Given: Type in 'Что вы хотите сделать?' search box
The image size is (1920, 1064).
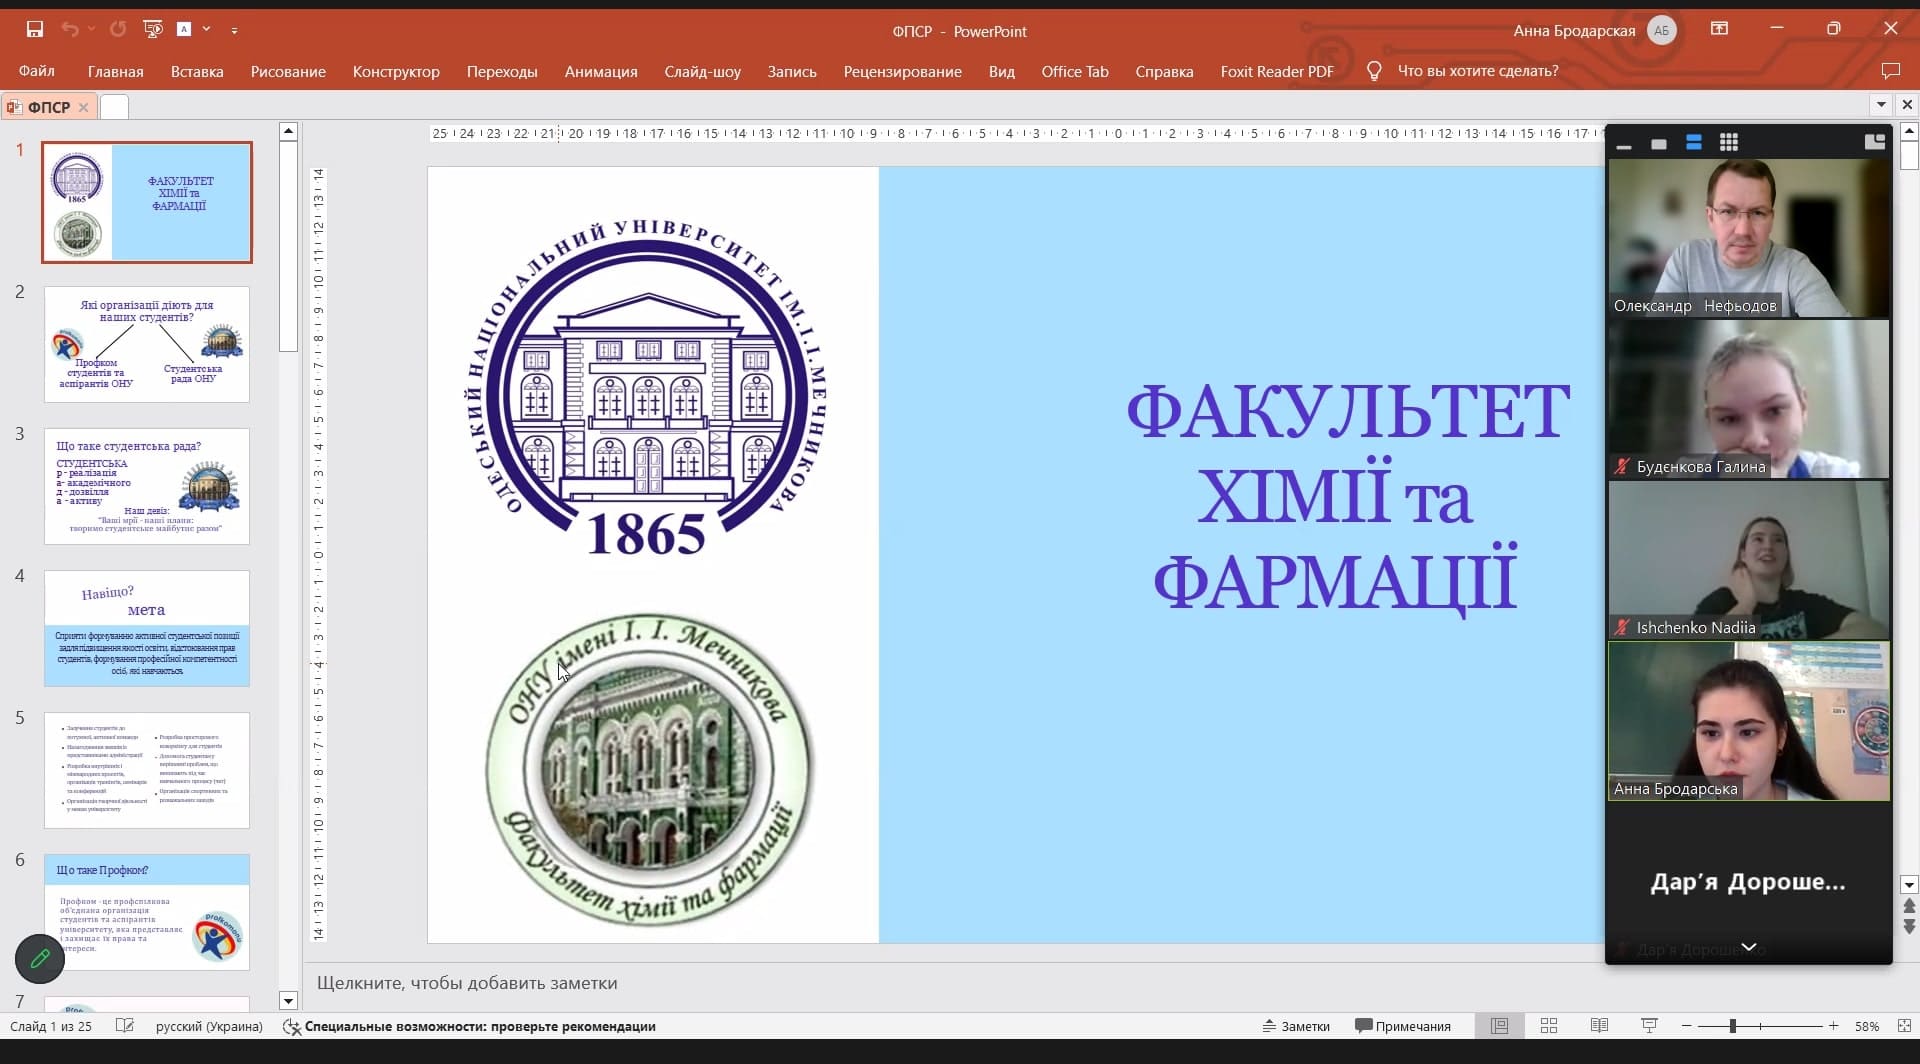Looking at the screenshot, I should pos(1478,71).
